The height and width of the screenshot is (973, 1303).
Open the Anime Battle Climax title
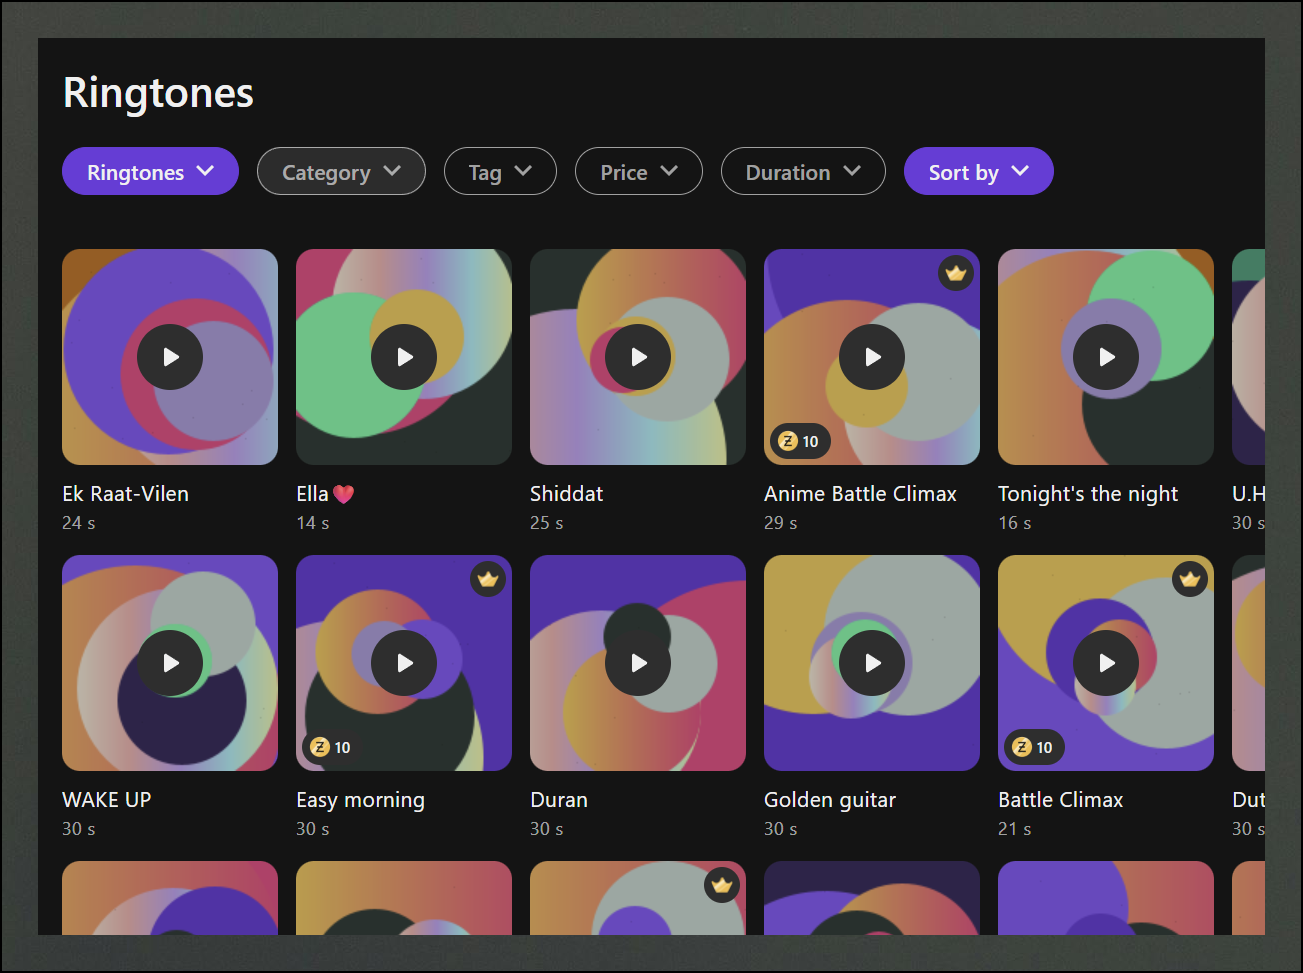point(860,494)
